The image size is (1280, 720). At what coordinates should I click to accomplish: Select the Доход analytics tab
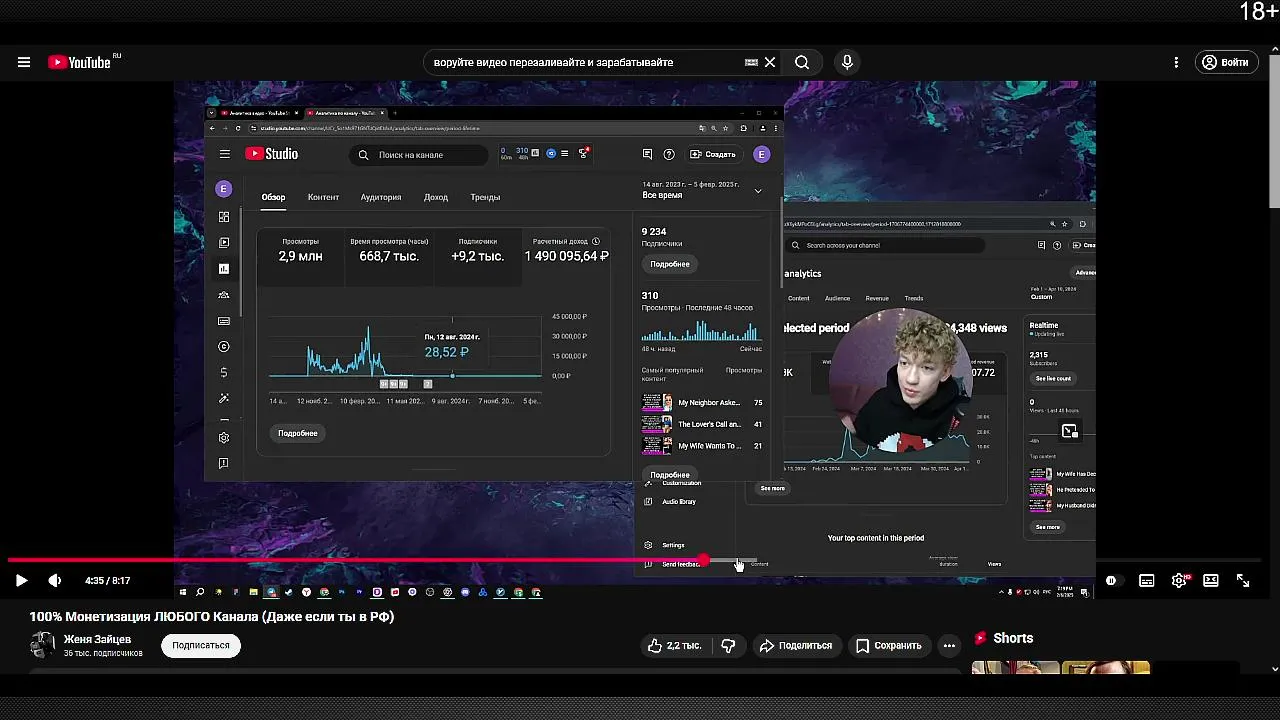(x=436, y=197)
